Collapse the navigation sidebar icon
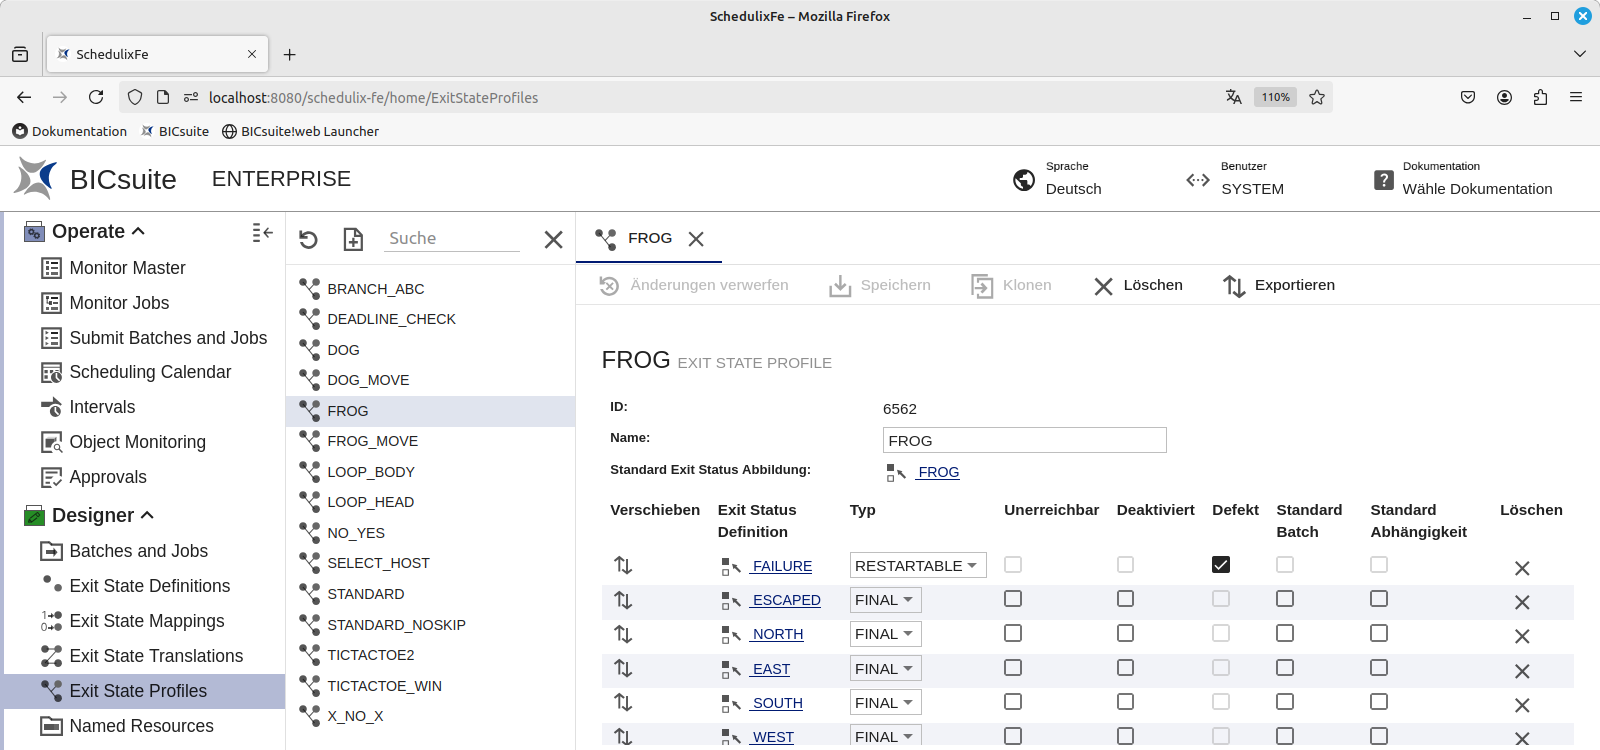Screen dimensions: 1600x750 tap(262, 232)
